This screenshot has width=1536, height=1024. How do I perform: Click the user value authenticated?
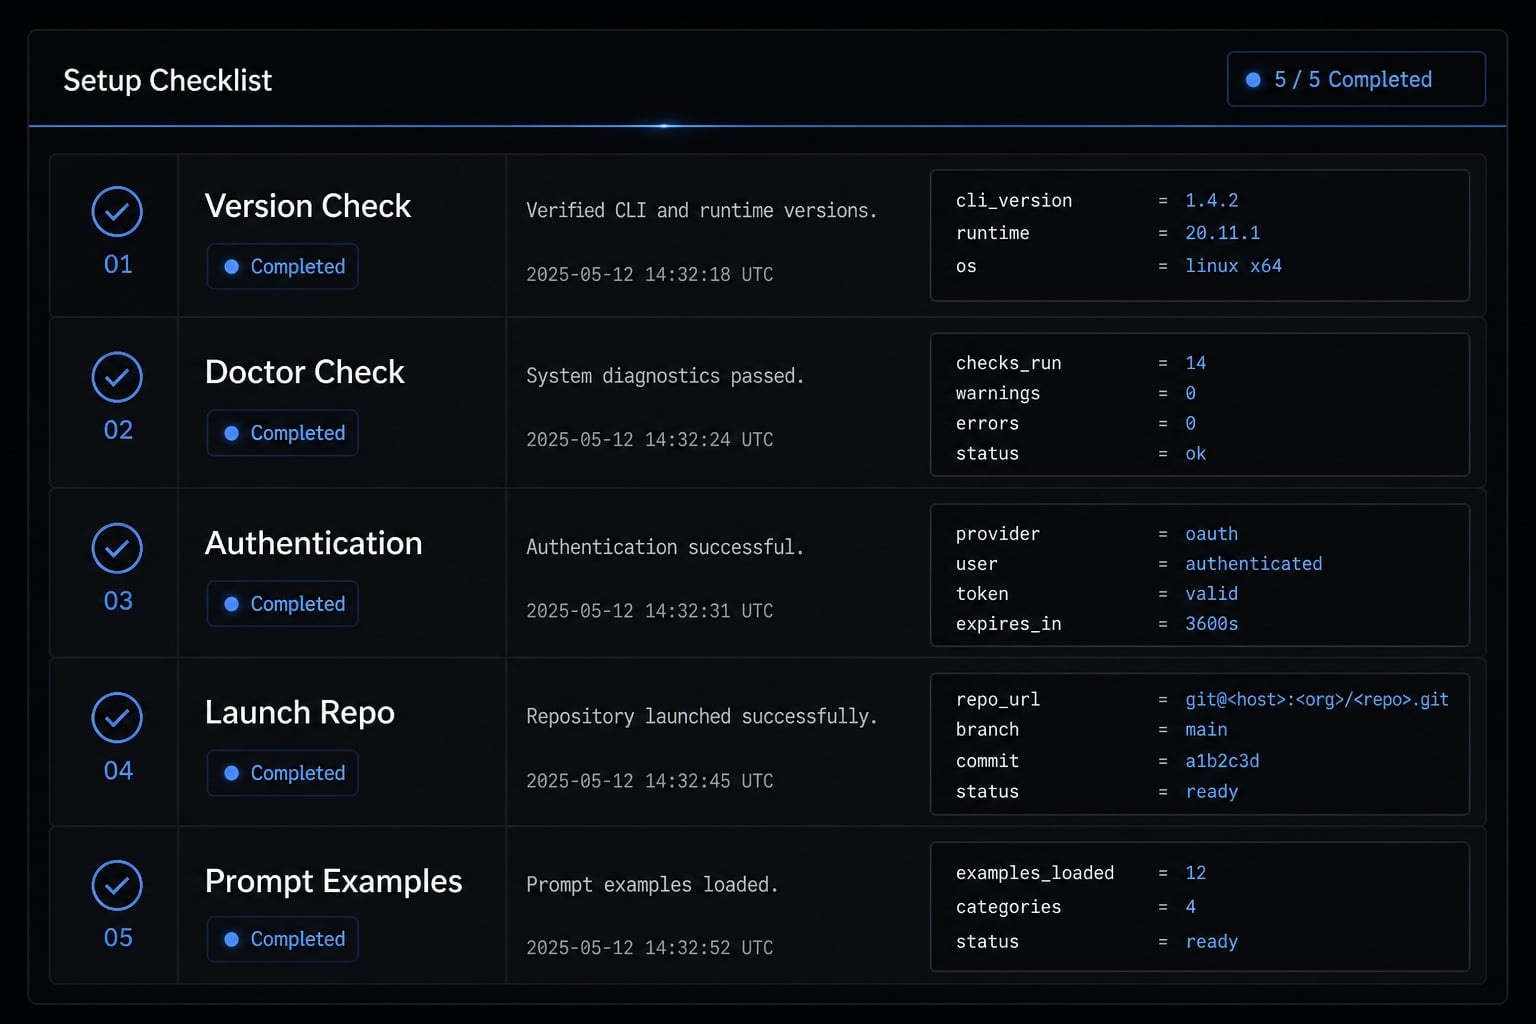click(x=1254, y=564)
